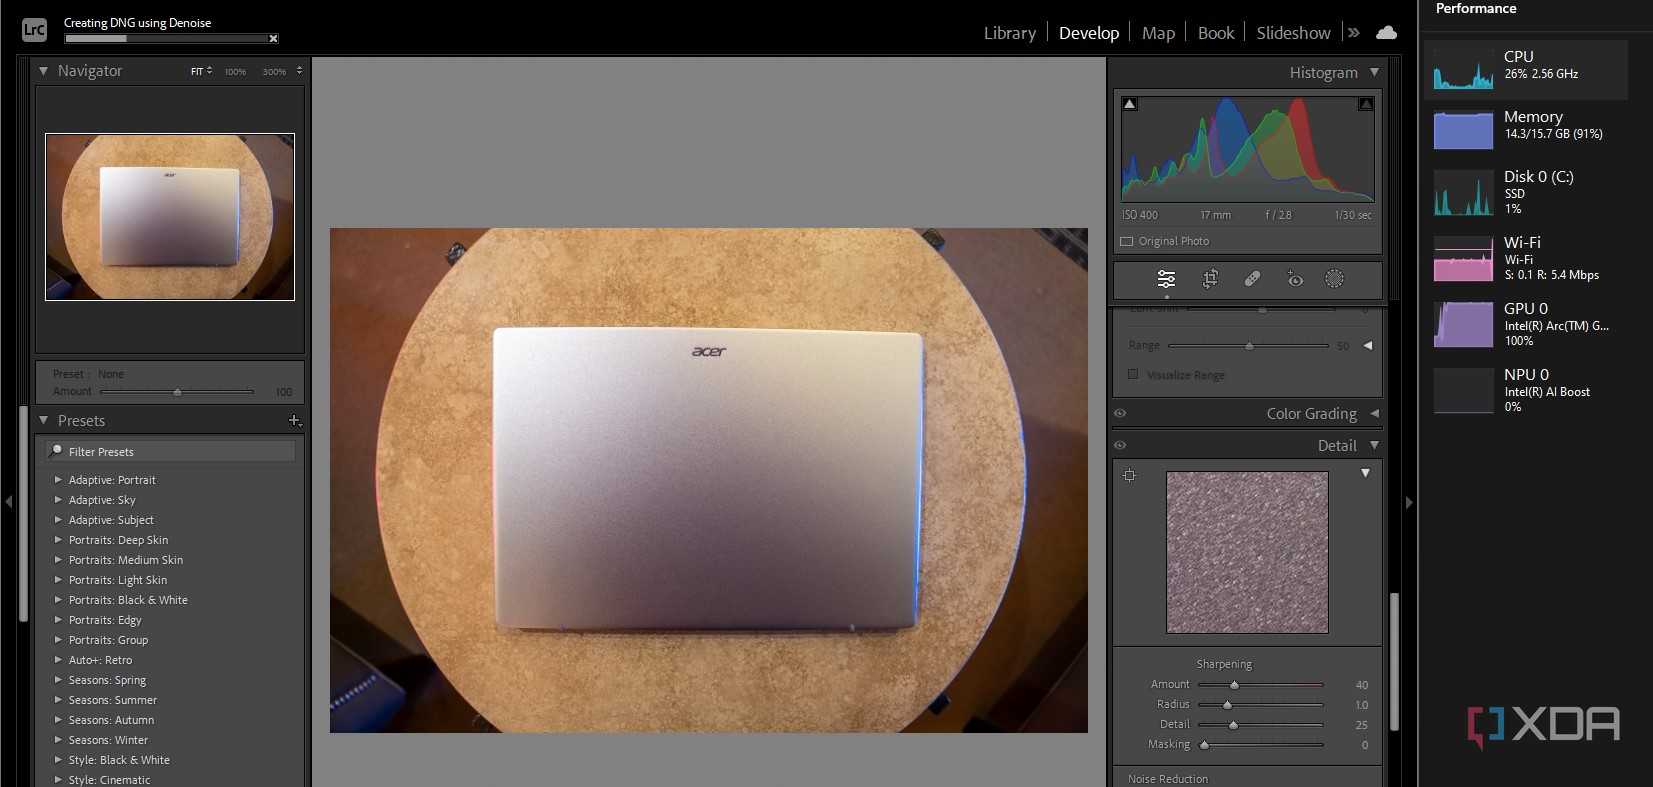Viewport: 1653px width, 787px height.
Task: Select the Red Eye correction tool
Action: [1295, 279]
